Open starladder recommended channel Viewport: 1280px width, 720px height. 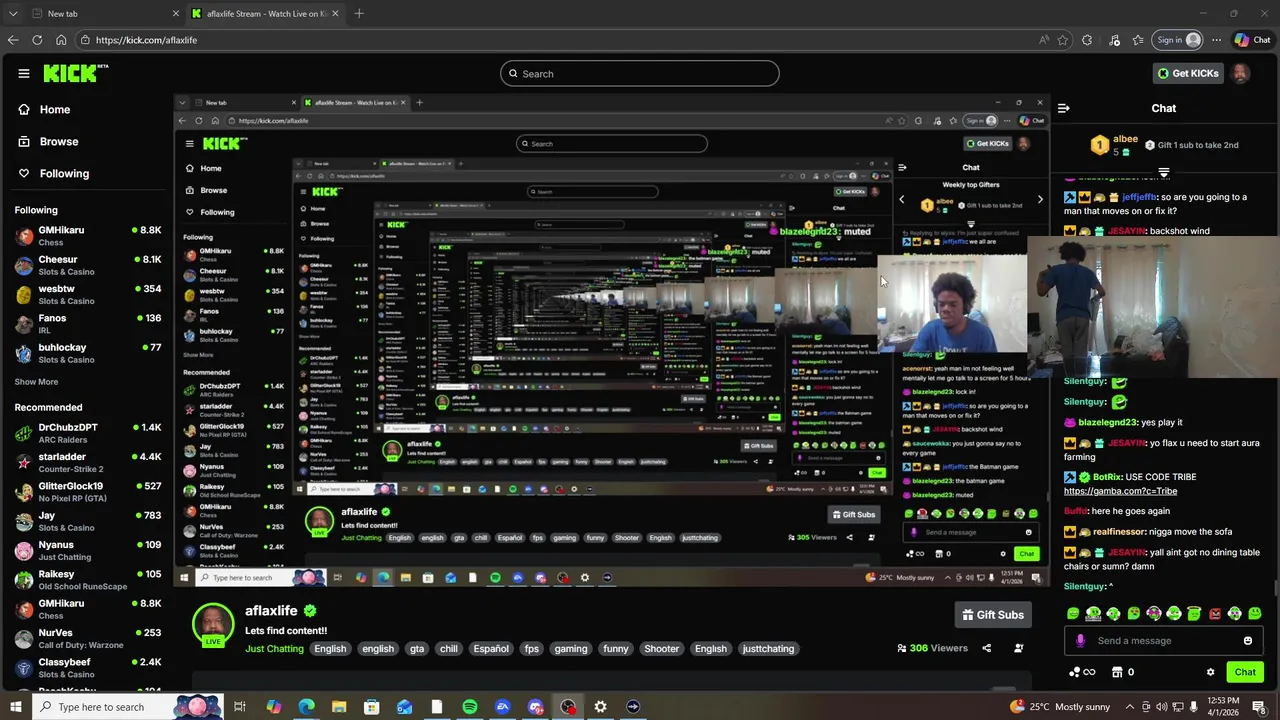88,463
